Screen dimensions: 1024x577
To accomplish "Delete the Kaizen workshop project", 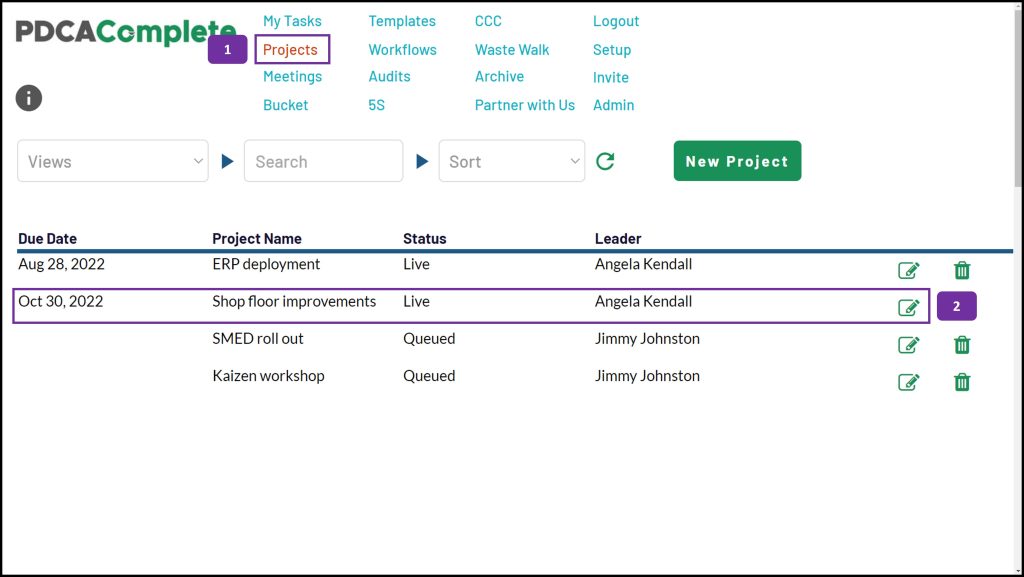I will (x=962, y=382).
